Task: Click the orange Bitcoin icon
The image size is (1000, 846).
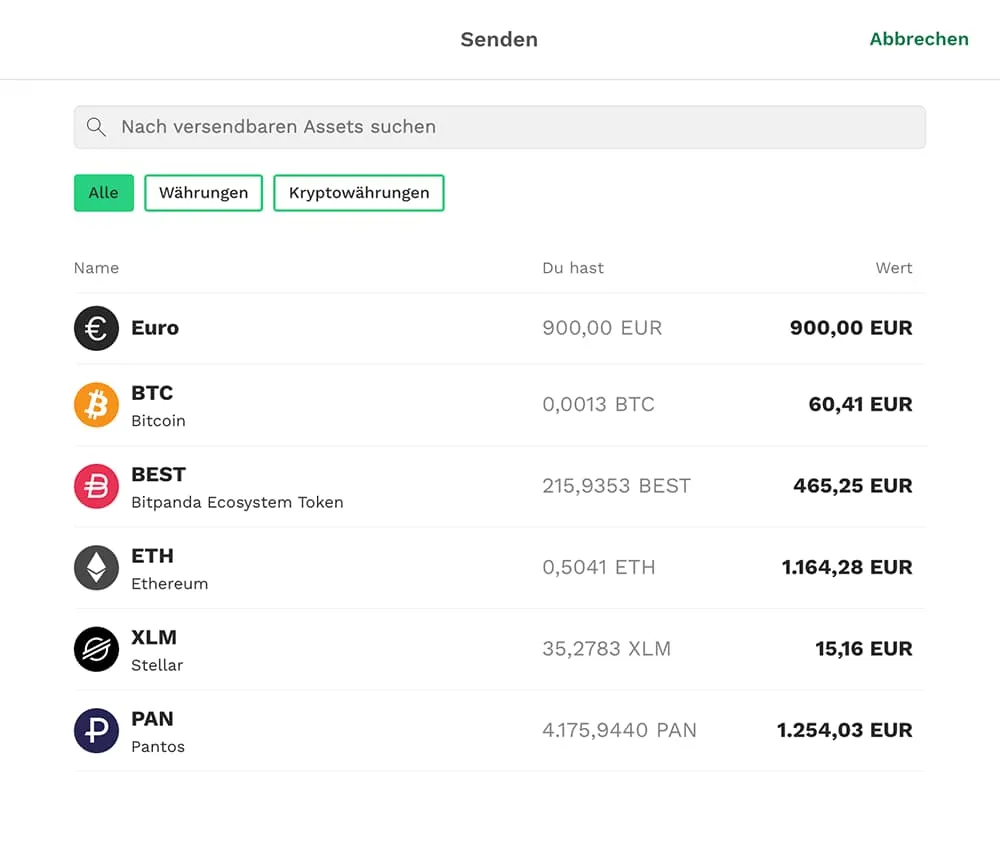Action: click(x=96, y=405)
